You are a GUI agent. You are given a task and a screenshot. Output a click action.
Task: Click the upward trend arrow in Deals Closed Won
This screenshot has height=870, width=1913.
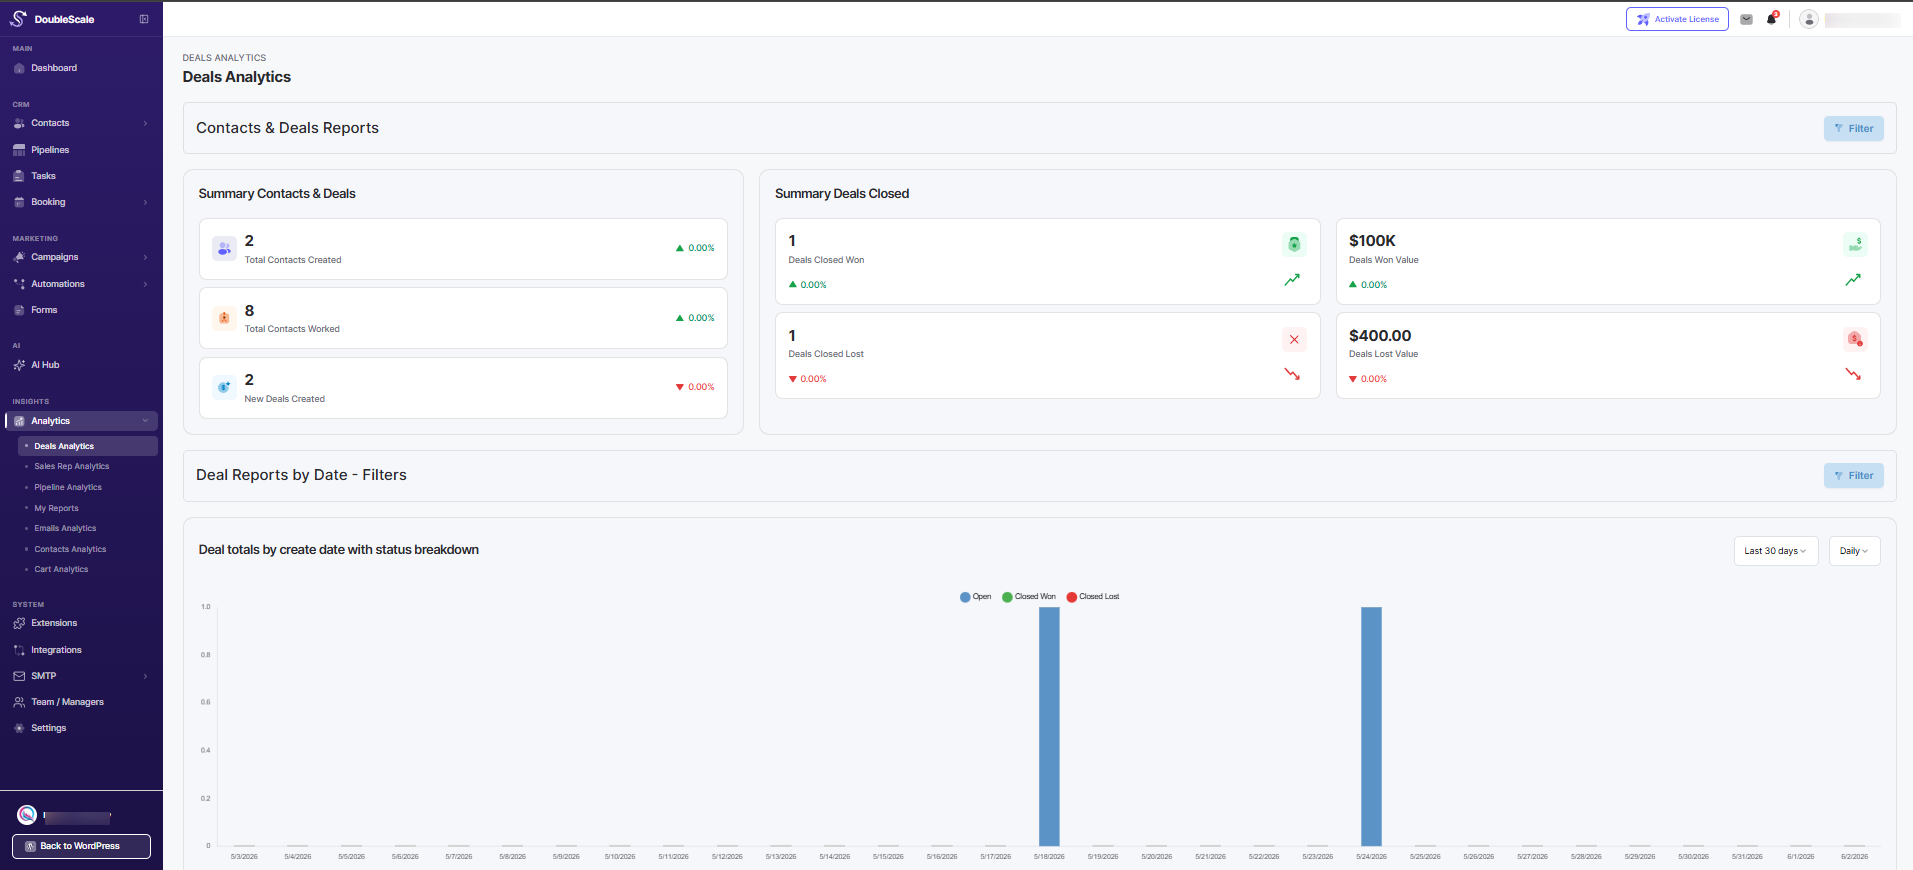tap(1292, 280)
